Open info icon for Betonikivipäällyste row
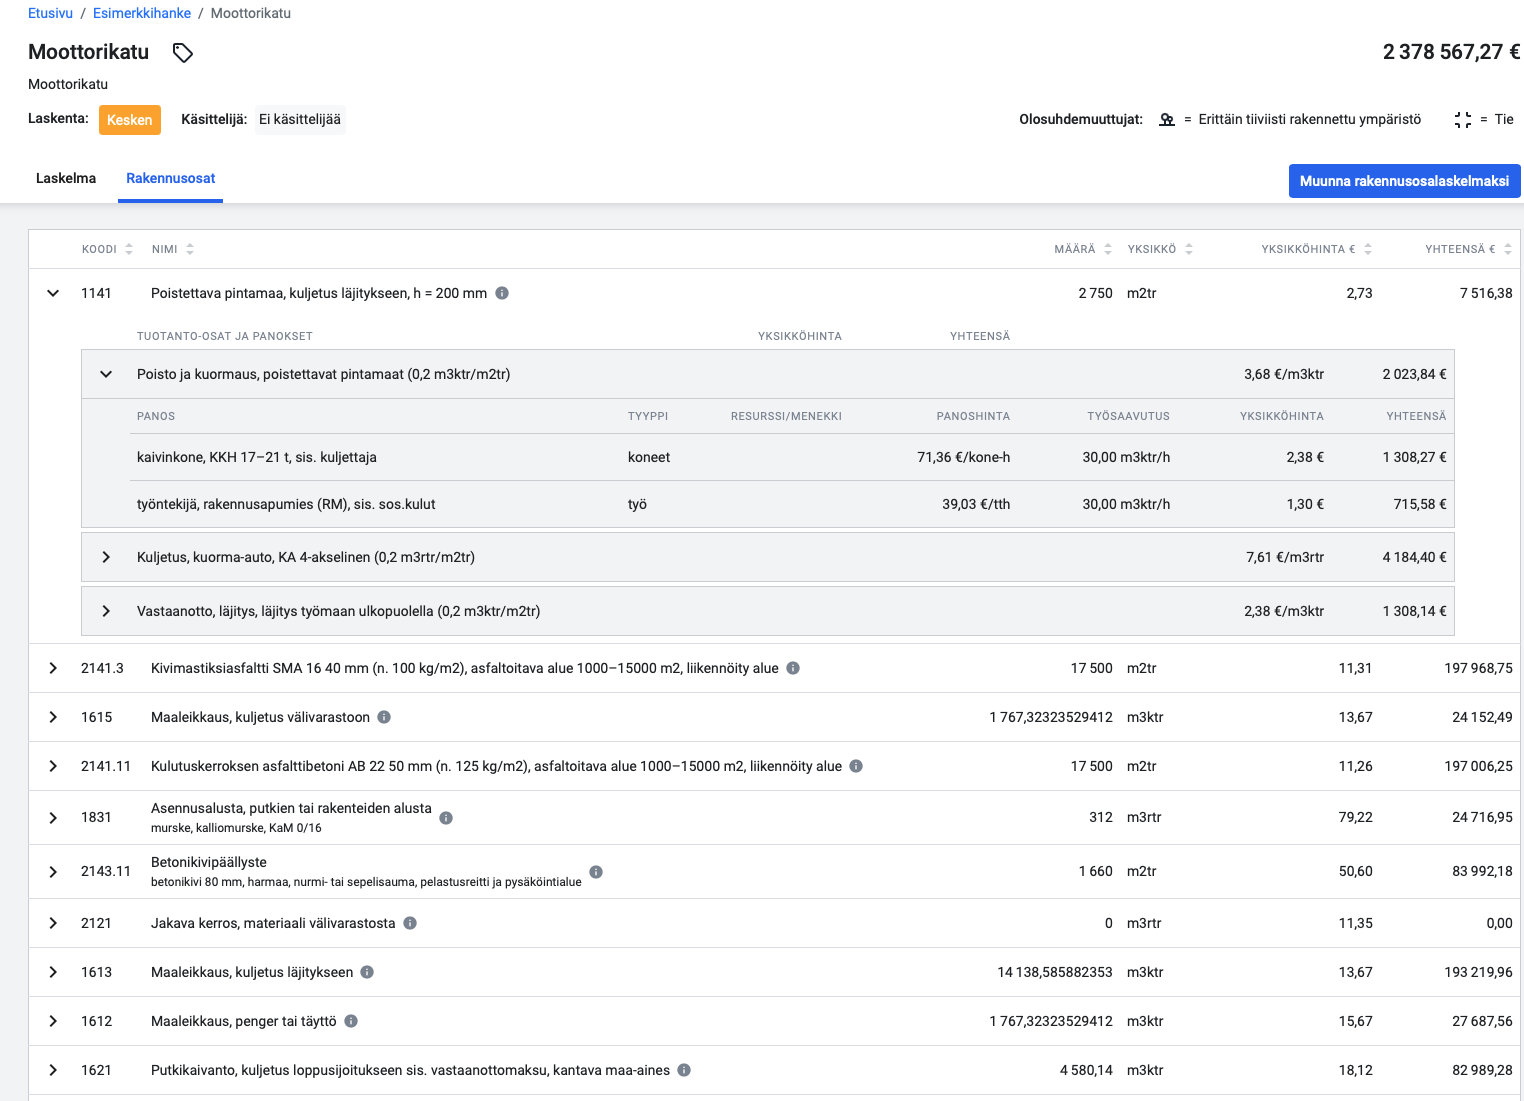 coord(596,872)
